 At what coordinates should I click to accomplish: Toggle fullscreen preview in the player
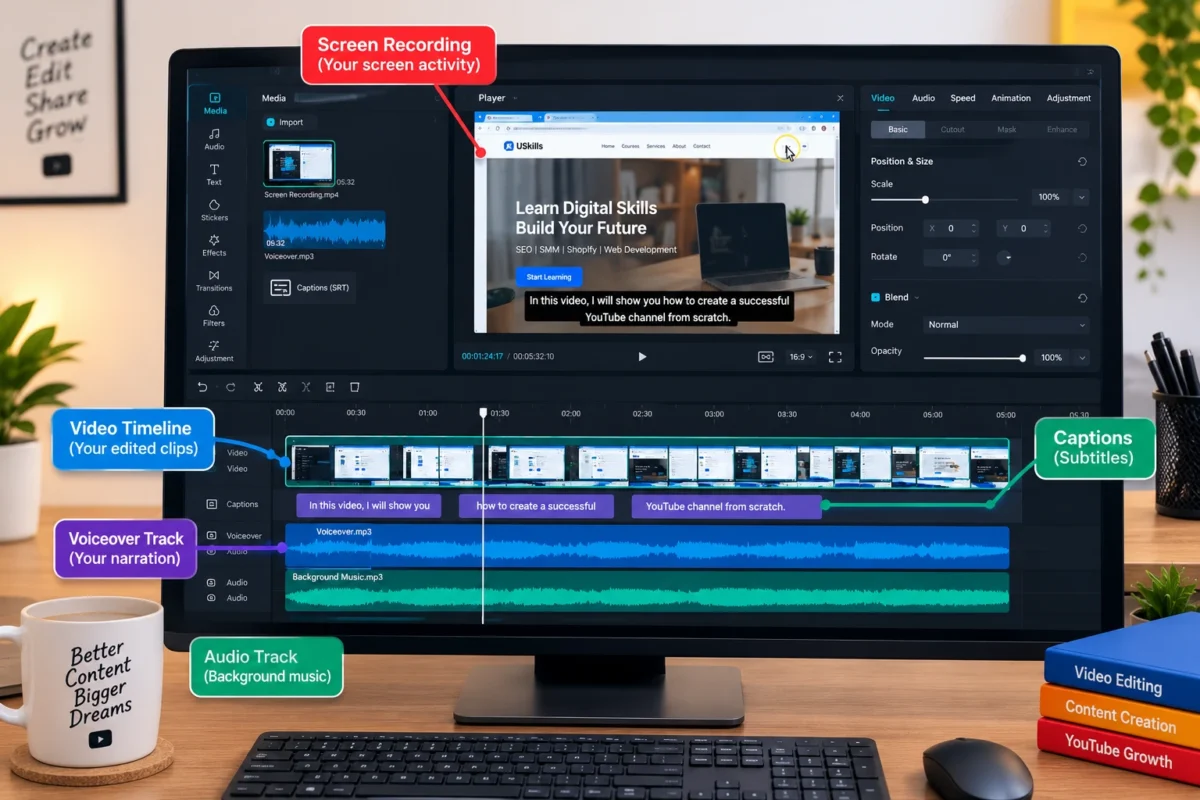click(835, 357)
